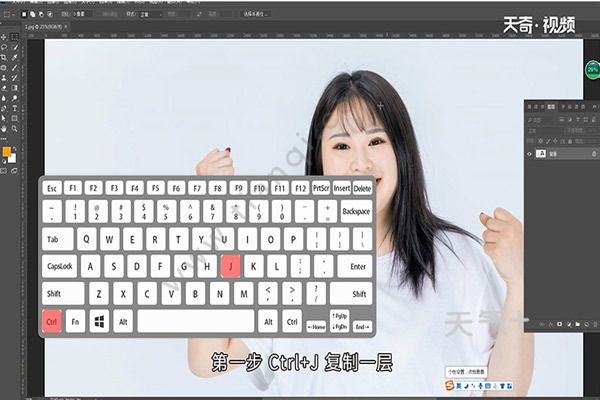600x400 pixels.
Task: Open the selection style dropdown
Action: (x=151, y=15)
